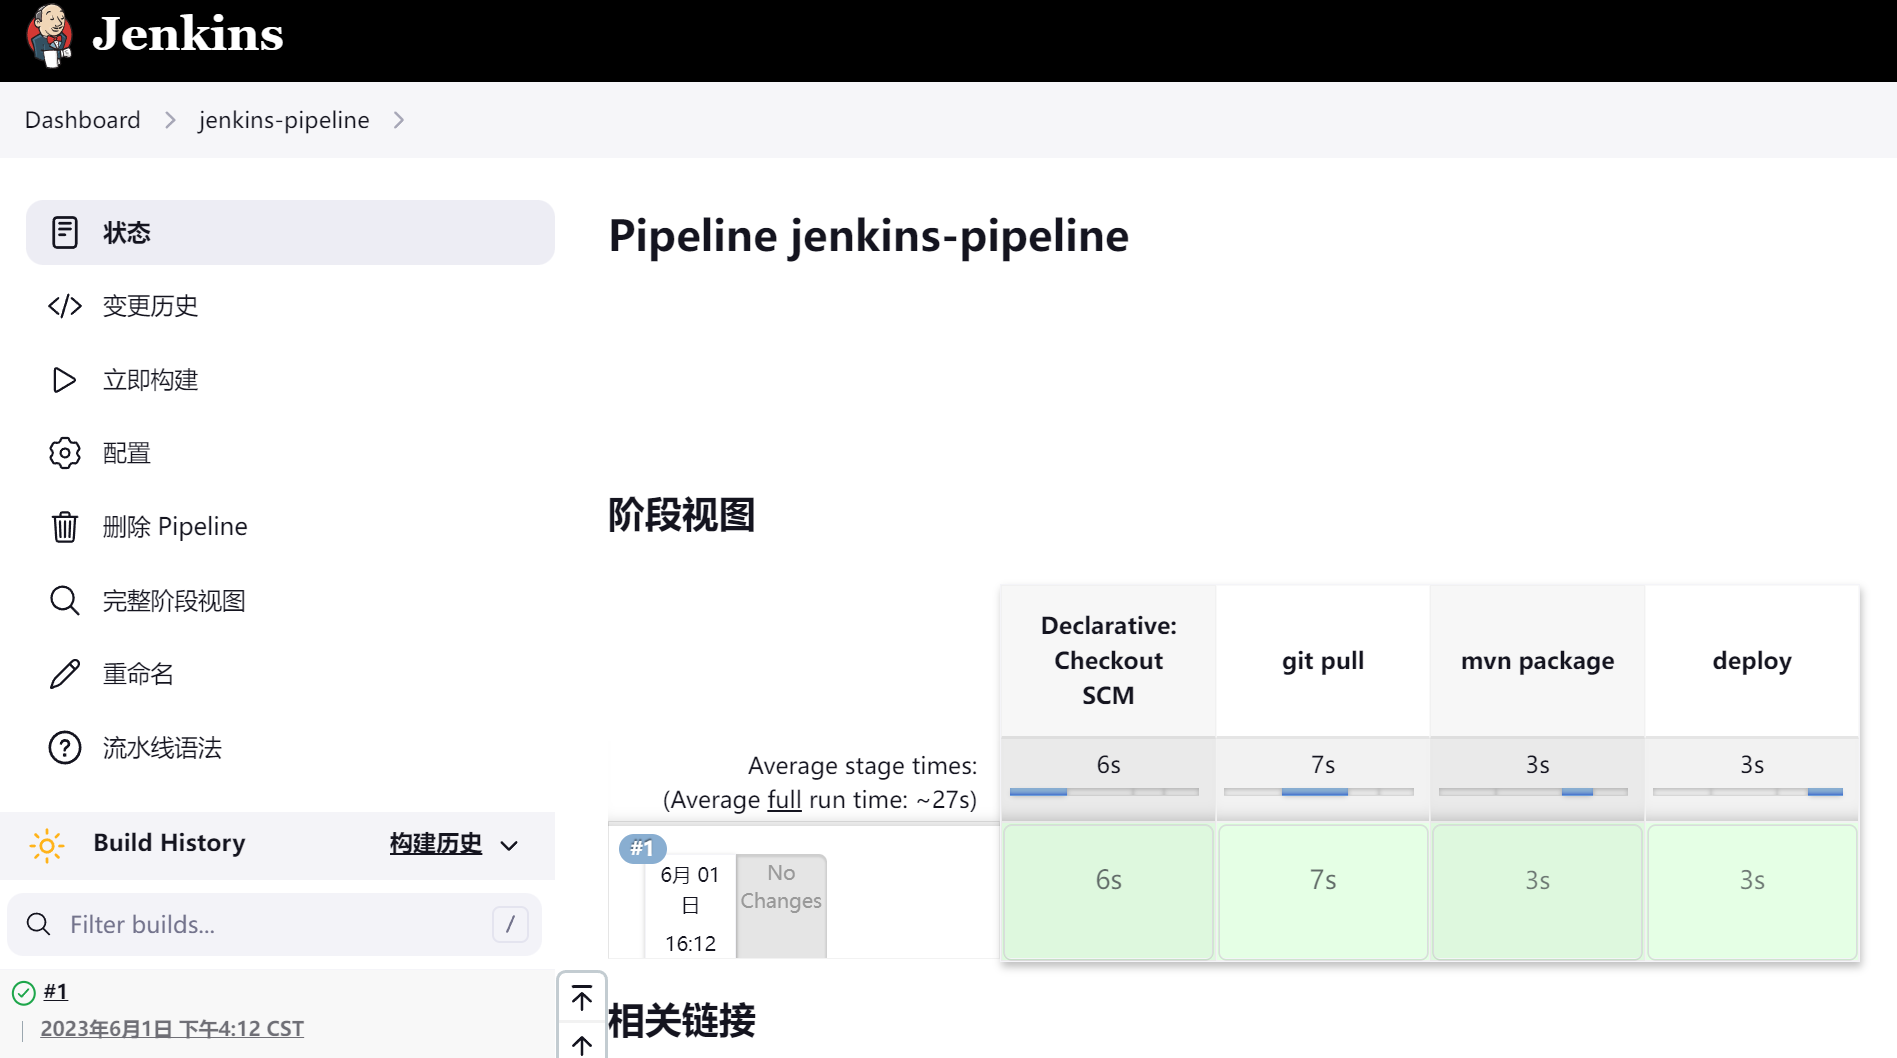Click the magnifier icon for 完整阶段视图
This screenshot has width=1897, height=1058.
click(65, 601)
